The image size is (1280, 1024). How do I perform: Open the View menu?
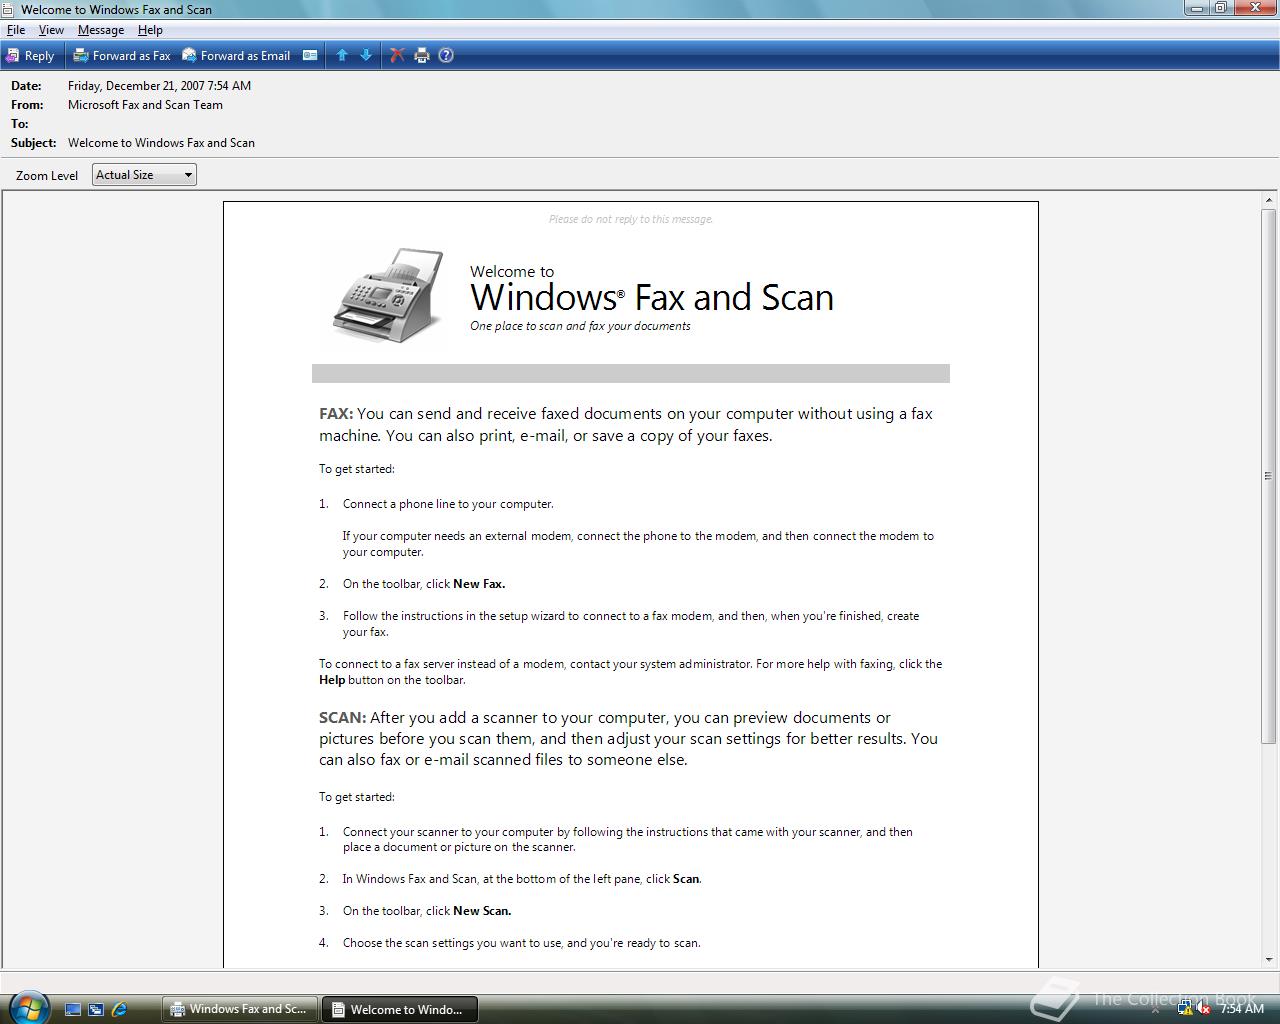(x=51, y=30)
